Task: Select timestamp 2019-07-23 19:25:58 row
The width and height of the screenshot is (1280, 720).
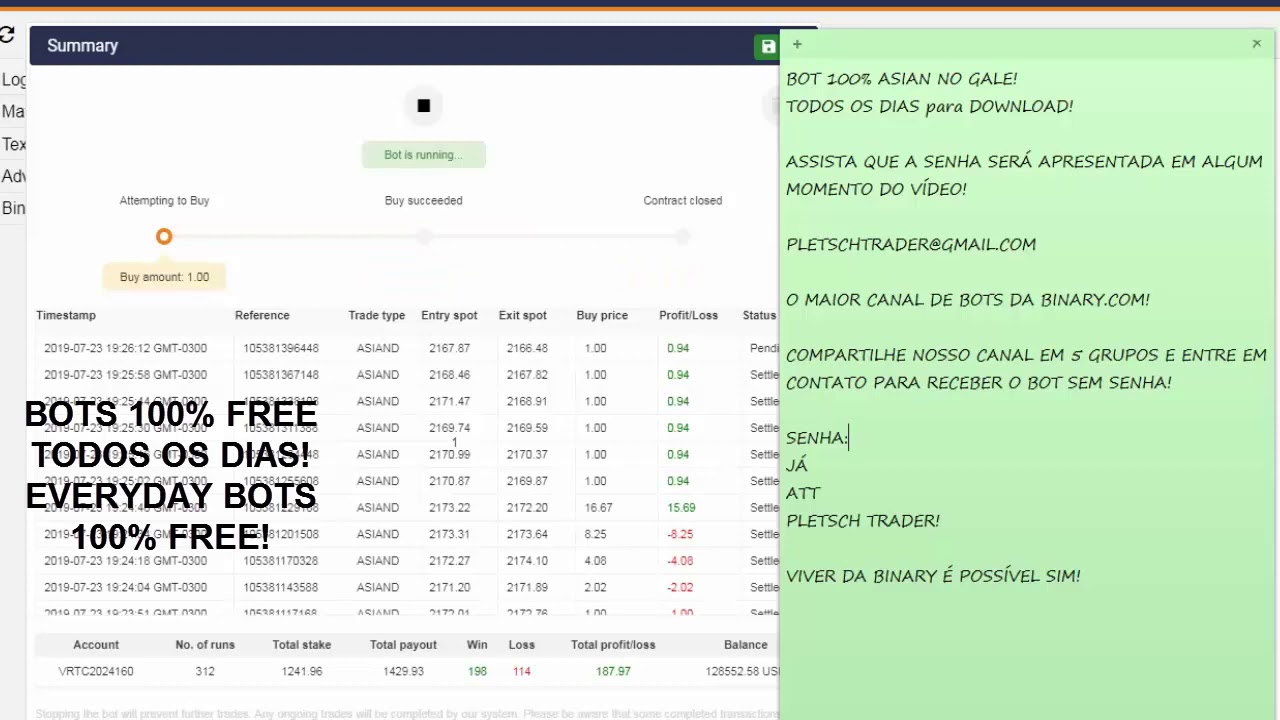Action: pos(125,375)
